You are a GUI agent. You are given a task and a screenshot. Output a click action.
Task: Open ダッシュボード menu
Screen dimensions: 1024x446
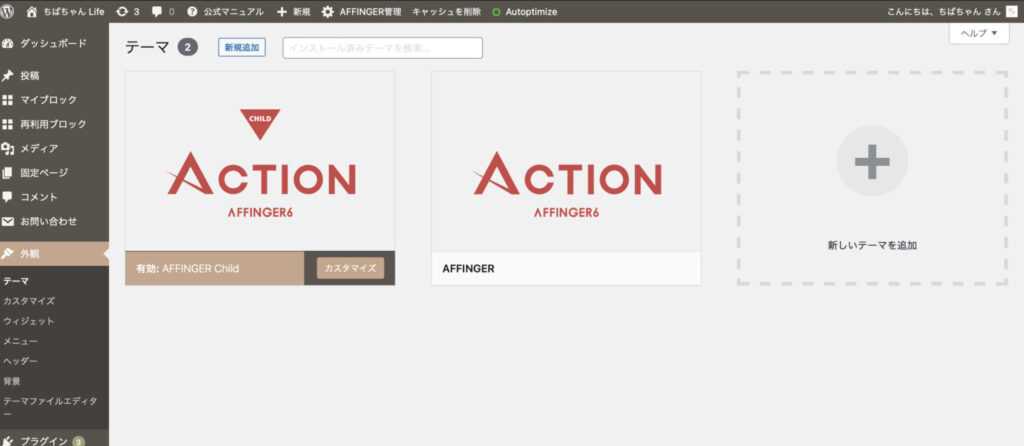click(54, 44)
